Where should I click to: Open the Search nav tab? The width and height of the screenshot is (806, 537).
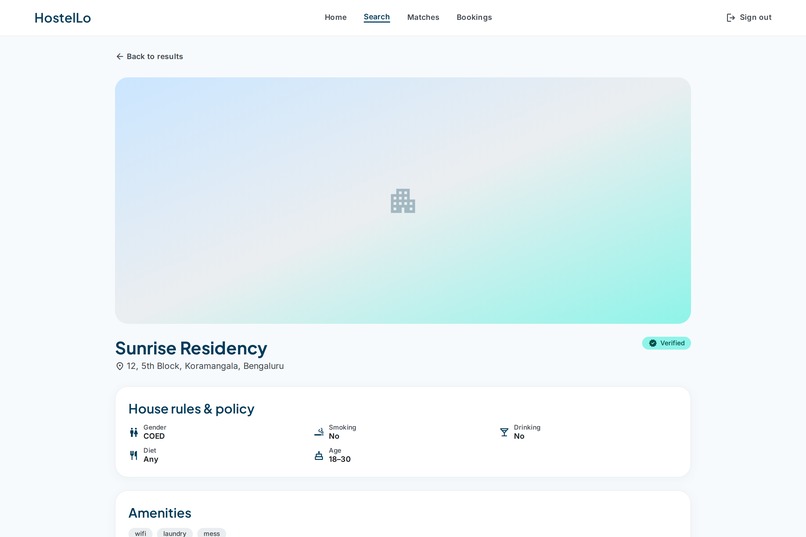(377, 17)
